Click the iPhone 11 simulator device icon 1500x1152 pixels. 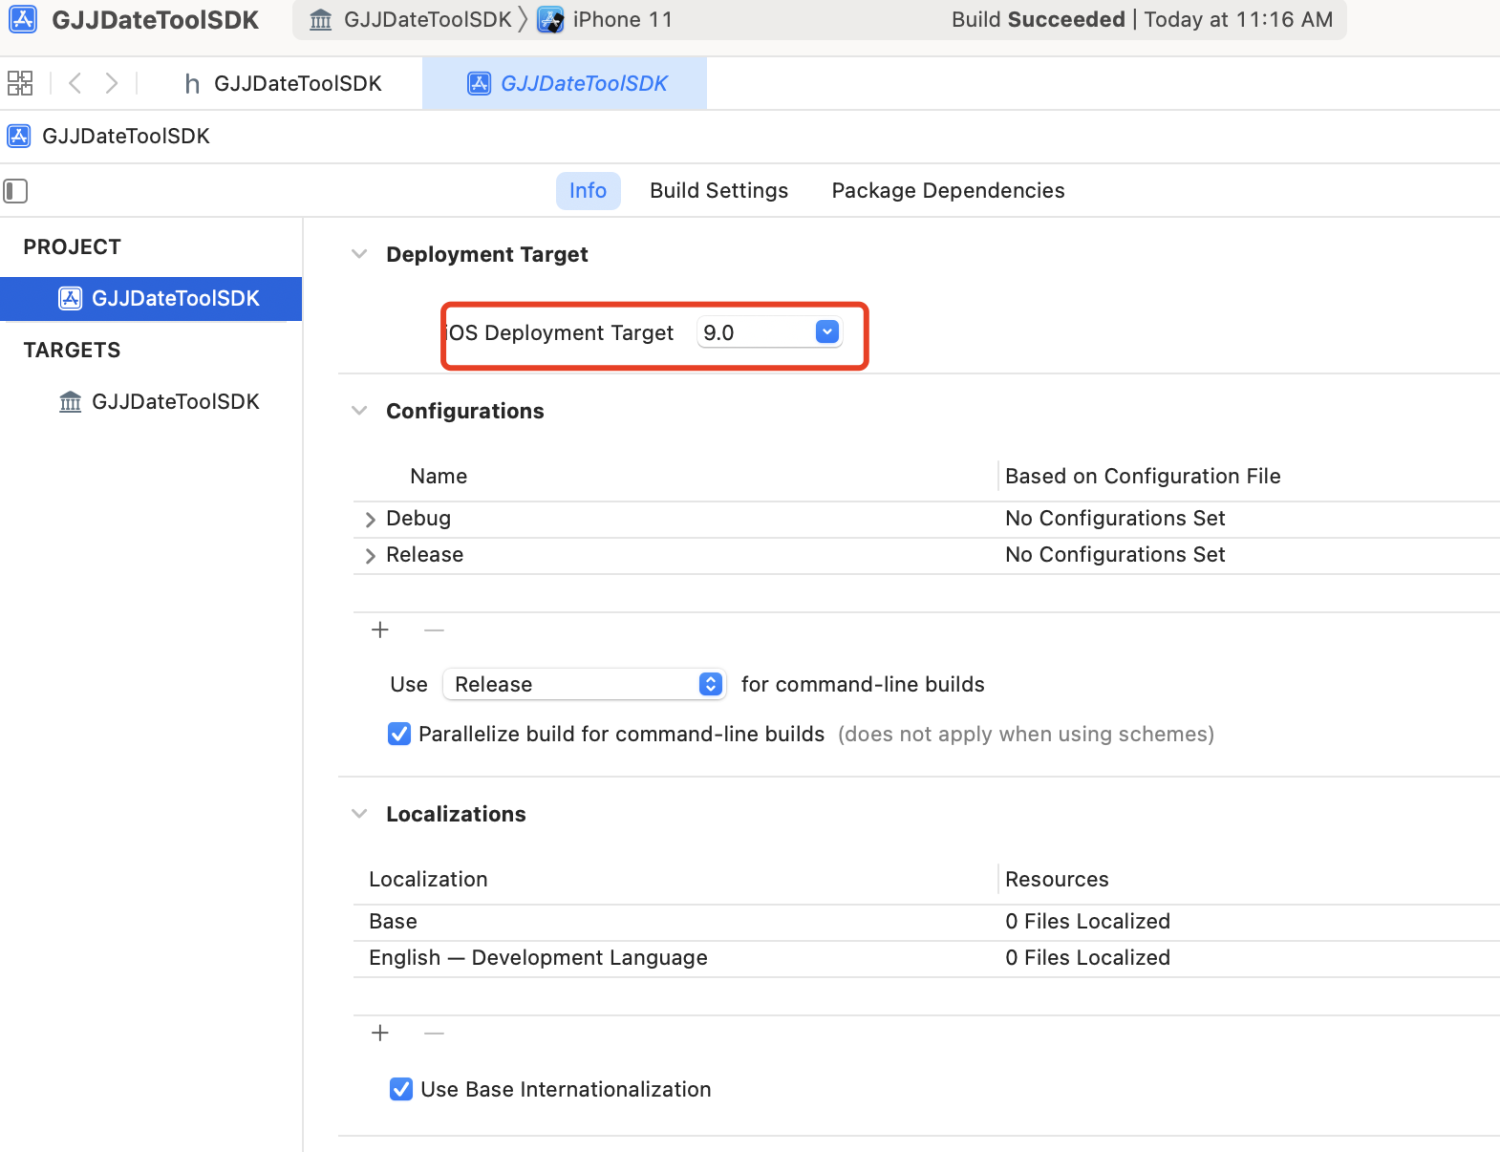tap(550, 20)
